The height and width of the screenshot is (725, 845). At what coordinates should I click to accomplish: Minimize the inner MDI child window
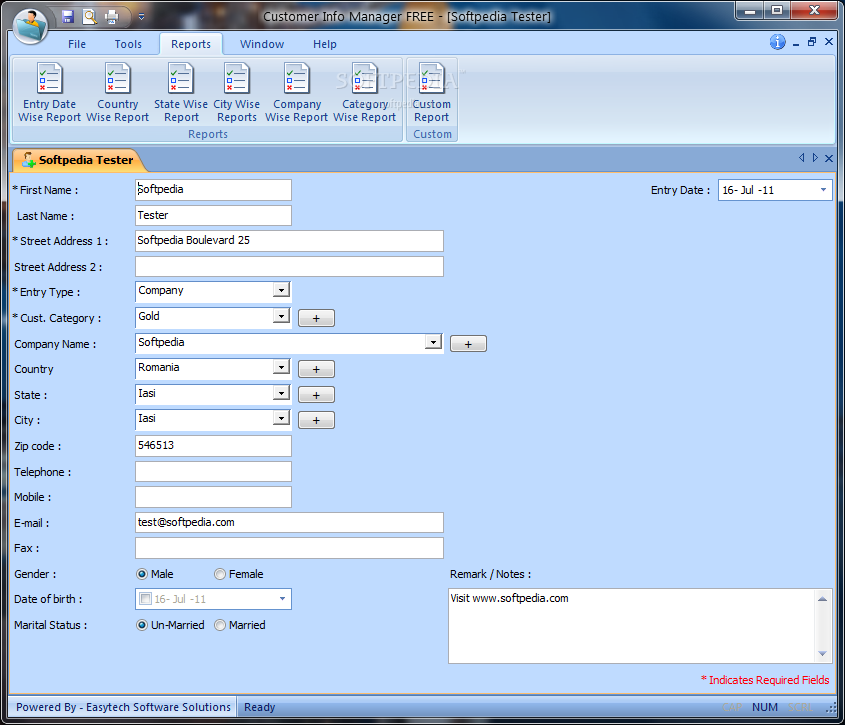click(796, 44)
